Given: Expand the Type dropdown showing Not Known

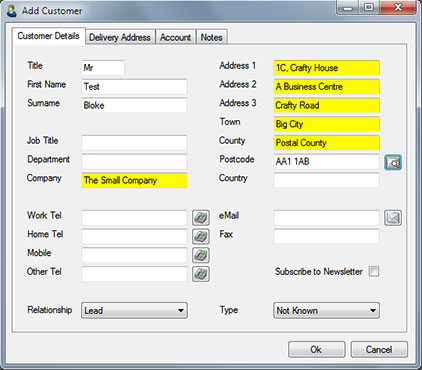Looking at the screenshot, I should tap(326, 310).
